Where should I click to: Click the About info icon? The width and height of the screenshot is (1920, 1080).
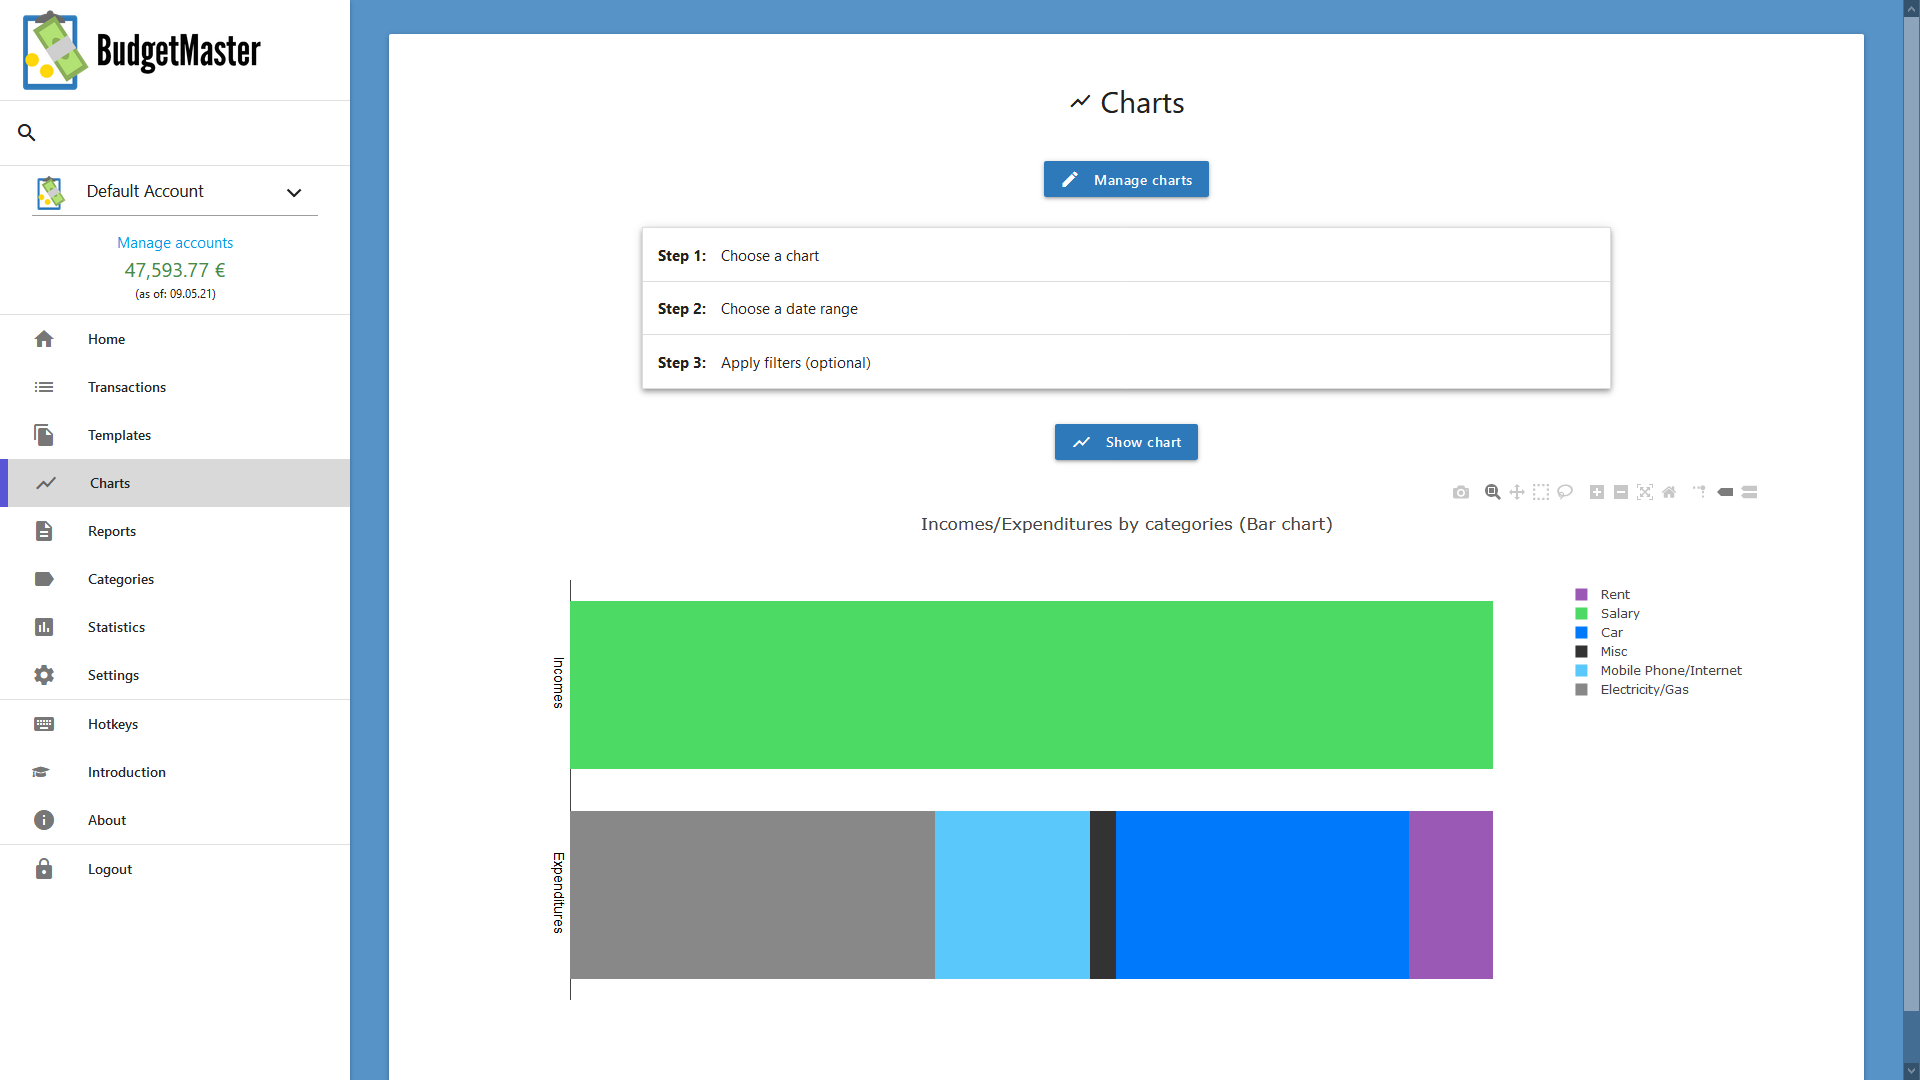click(x=44, y=820)
